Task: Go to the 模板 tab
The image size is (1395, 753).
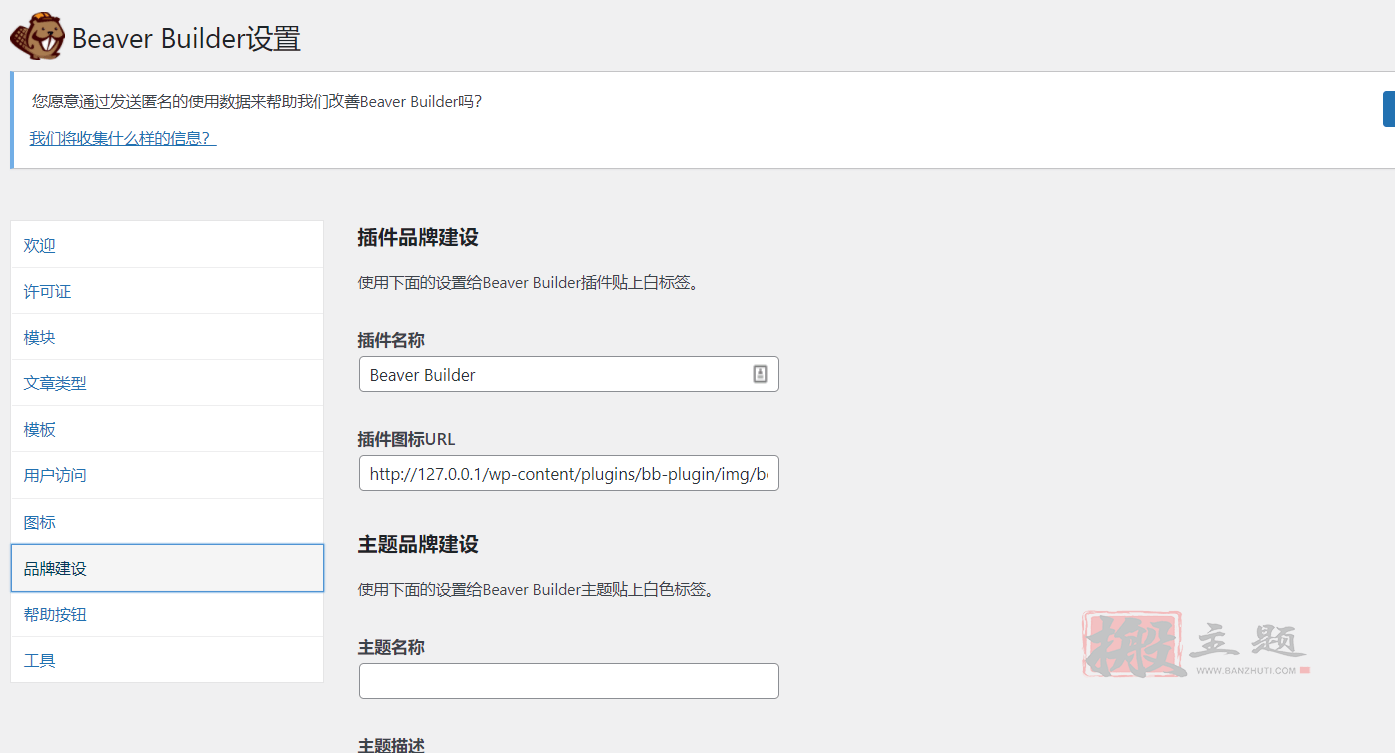Action: pyautogui.click(x=167, y=429)
